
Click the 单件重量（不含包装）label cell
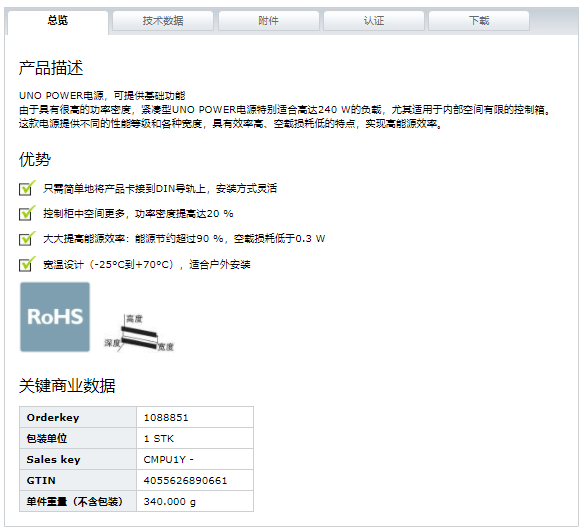coord(78,501)
